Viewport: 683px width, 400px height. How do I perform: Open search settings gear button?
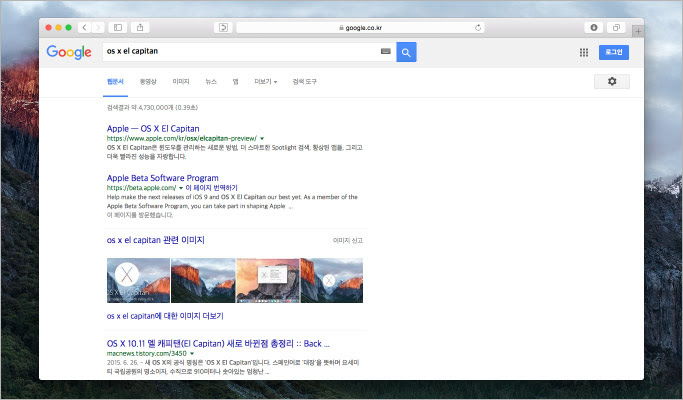(x=612, y=81)
